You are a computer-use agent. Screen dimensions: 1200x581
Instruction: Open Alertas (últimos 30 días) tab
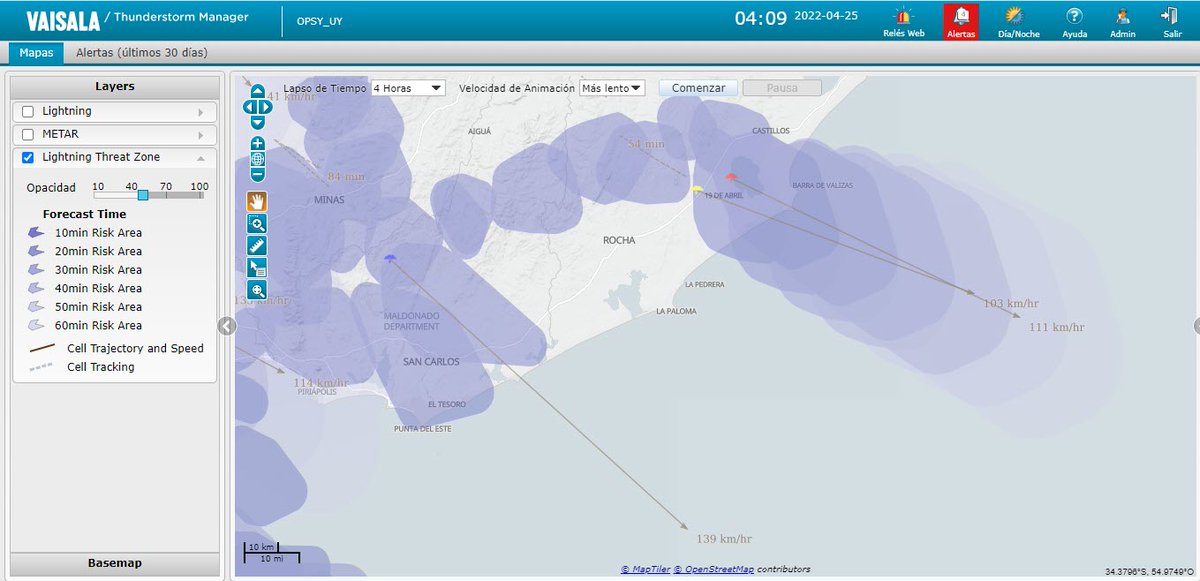[142, 53]
